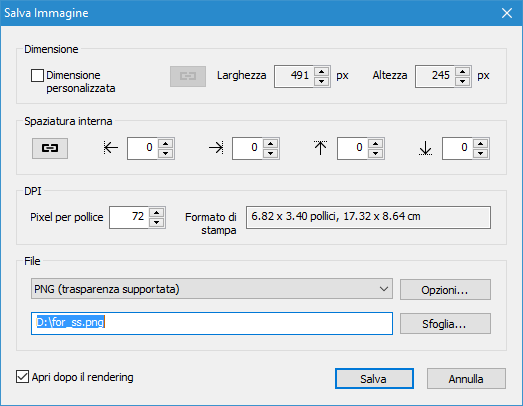The width and height of the screenshot is (523, 406).
Task: Click the Salva button
Action: click(x=374, y=379)
